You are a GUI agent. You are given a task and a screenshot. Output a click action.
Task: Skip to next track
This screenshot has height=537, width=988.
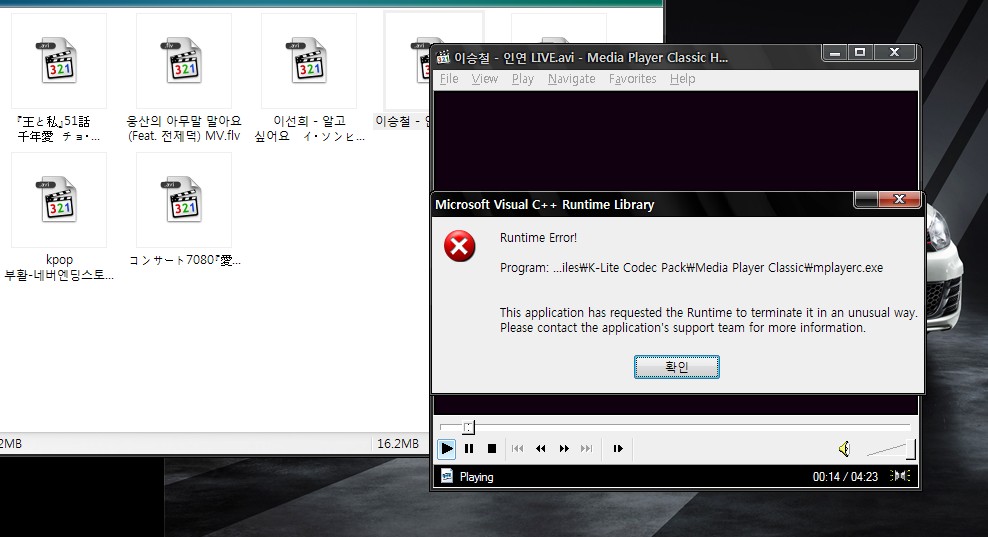(587, 449)
